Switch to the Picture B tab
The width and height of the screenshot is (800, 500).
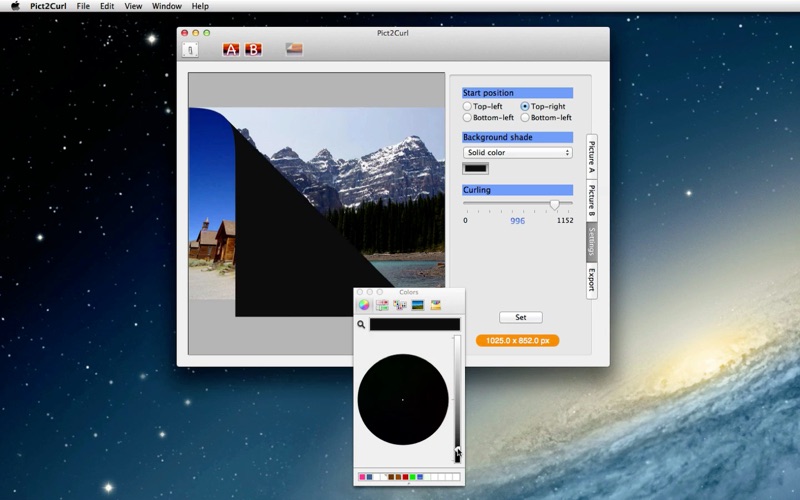pos(592,201)
